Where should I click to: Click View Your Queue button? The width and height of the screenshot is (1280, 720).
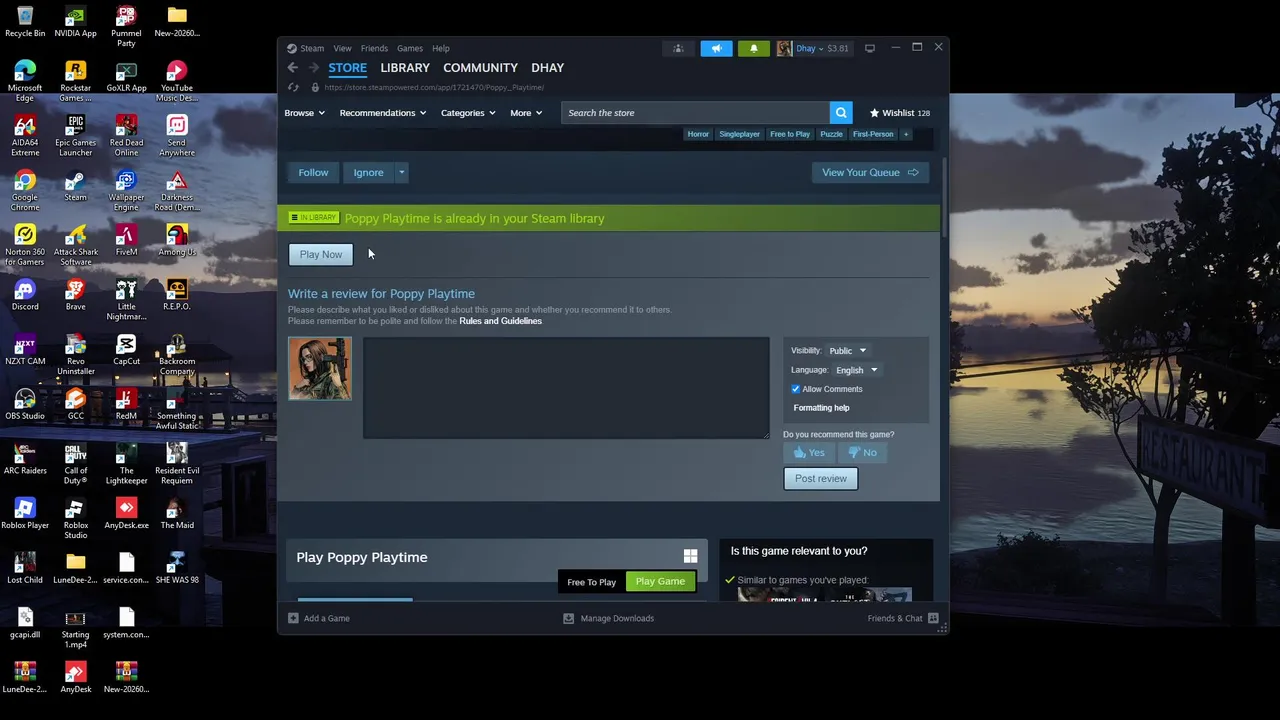tap(870, 173)
